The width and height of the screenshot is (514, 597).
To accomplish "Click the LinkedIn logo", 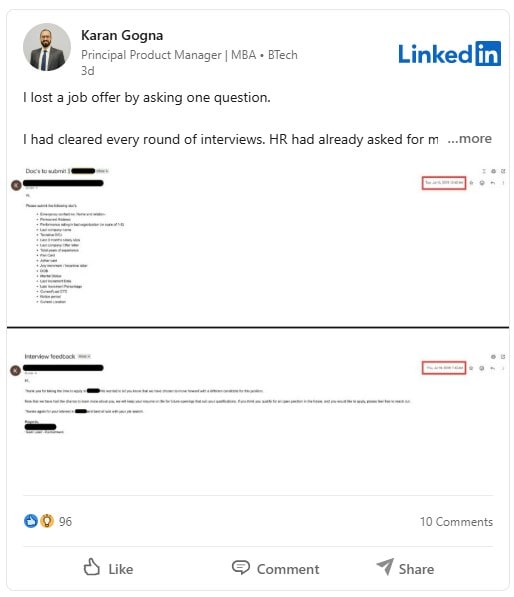I will pyautogui.click(x=449, y=54).
